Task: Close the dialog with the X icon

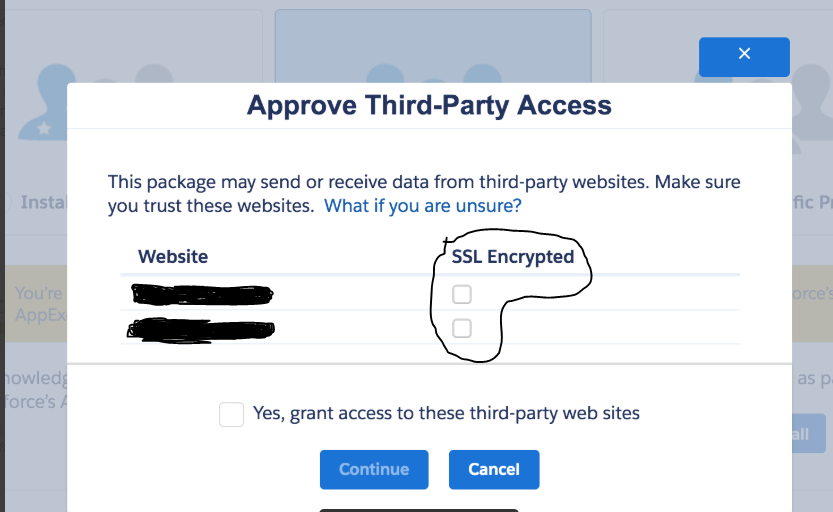Action: 744,56
